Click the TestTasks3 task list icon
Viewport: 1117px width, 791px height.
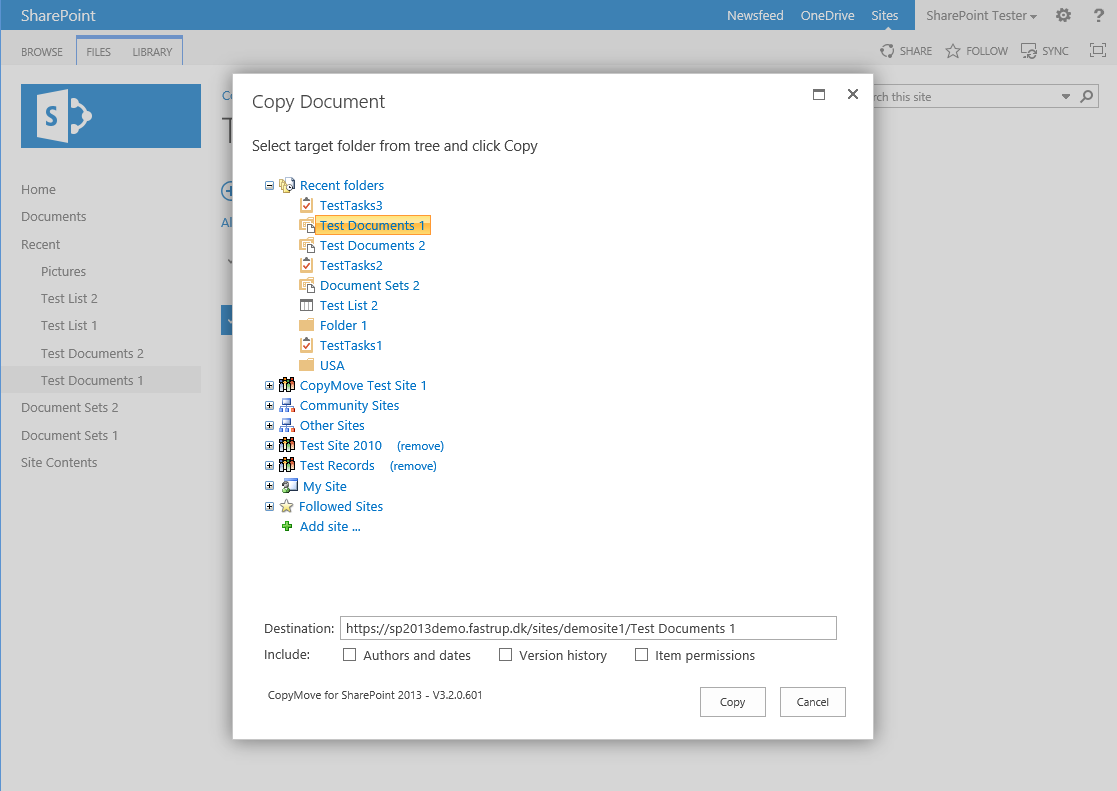pyautogui.click(x=306, y=205)
